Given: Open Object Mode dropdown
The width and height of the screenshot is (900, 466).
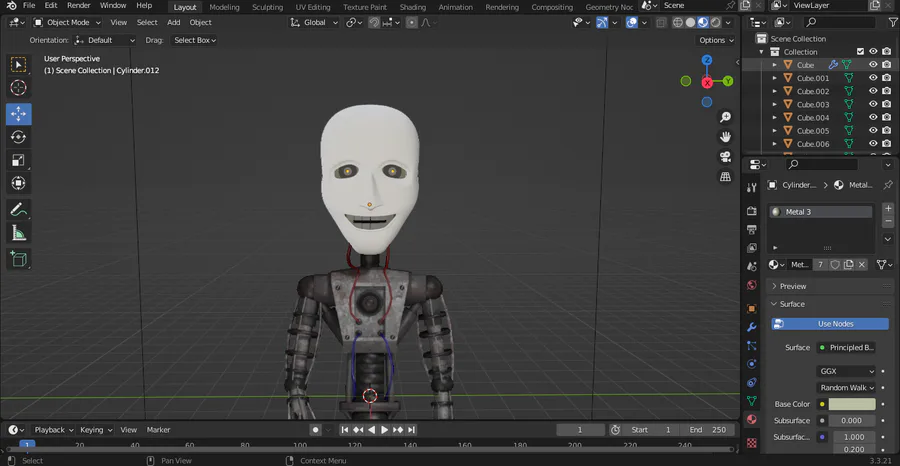Looking at the screenshot, I should click(x=67, y=22).
